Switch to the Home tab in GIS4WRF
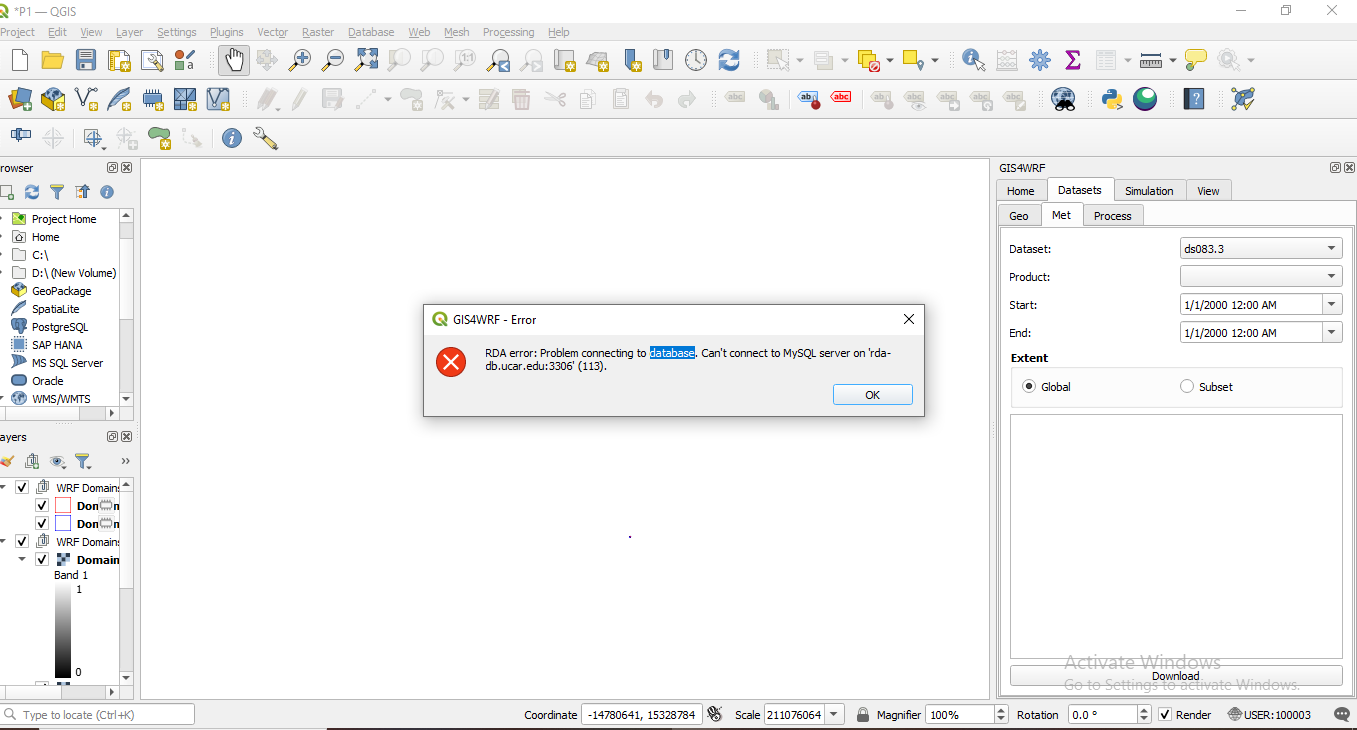1357x730 pixels. tap(1021, 191)
